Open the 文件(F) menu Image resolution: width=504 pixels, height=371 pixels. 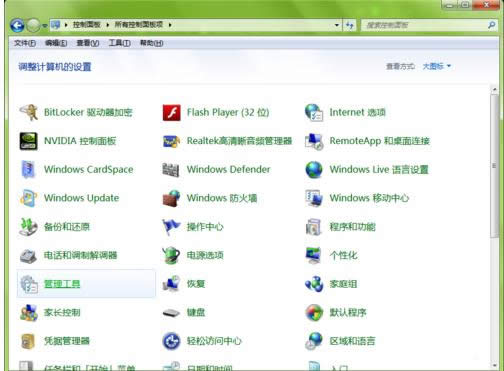[x=25, y=43]
